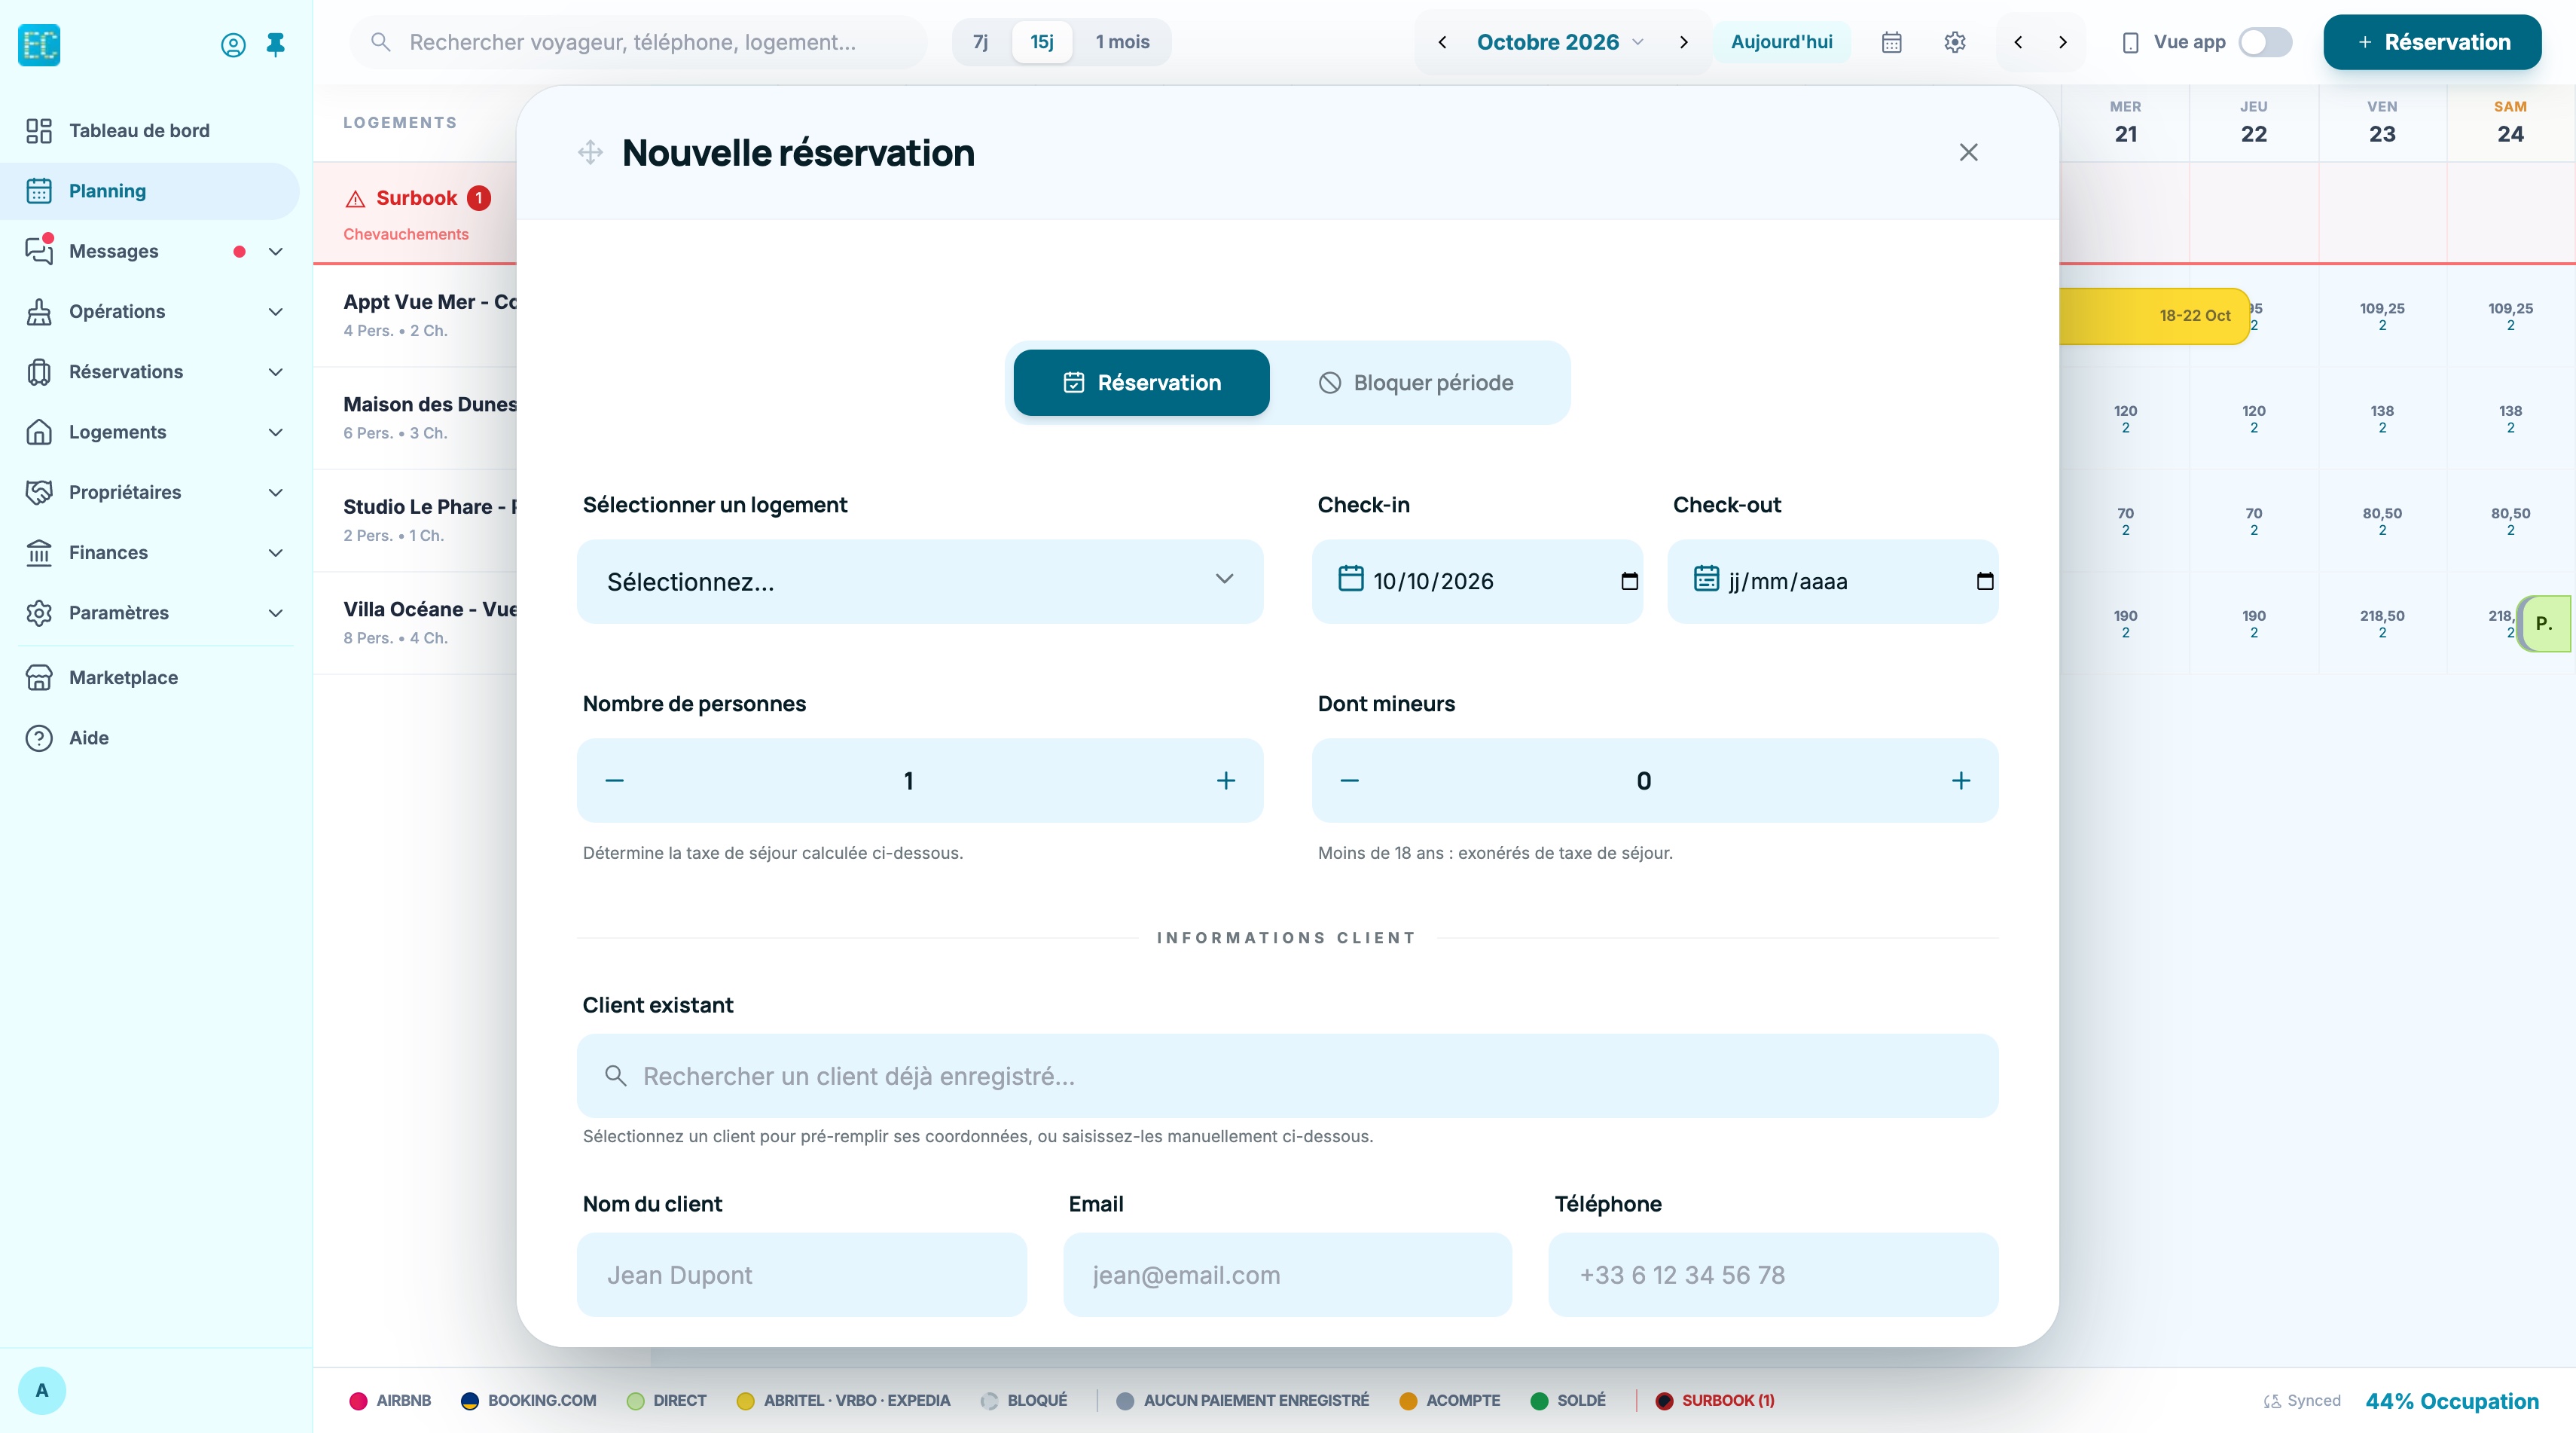Select the 15j view

[x=1042, y=42]
